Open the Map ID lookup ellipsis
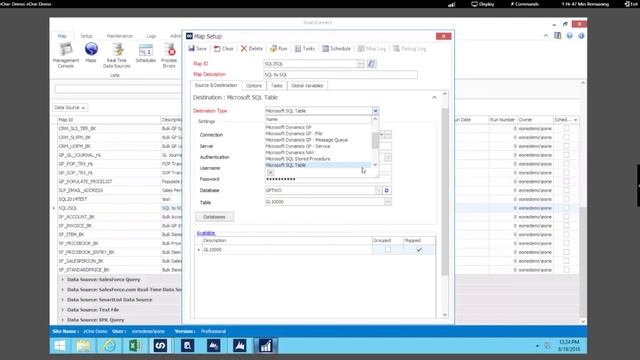Image resolution: width=640 pixels, height=360 pixels. (x=360, y=64)
